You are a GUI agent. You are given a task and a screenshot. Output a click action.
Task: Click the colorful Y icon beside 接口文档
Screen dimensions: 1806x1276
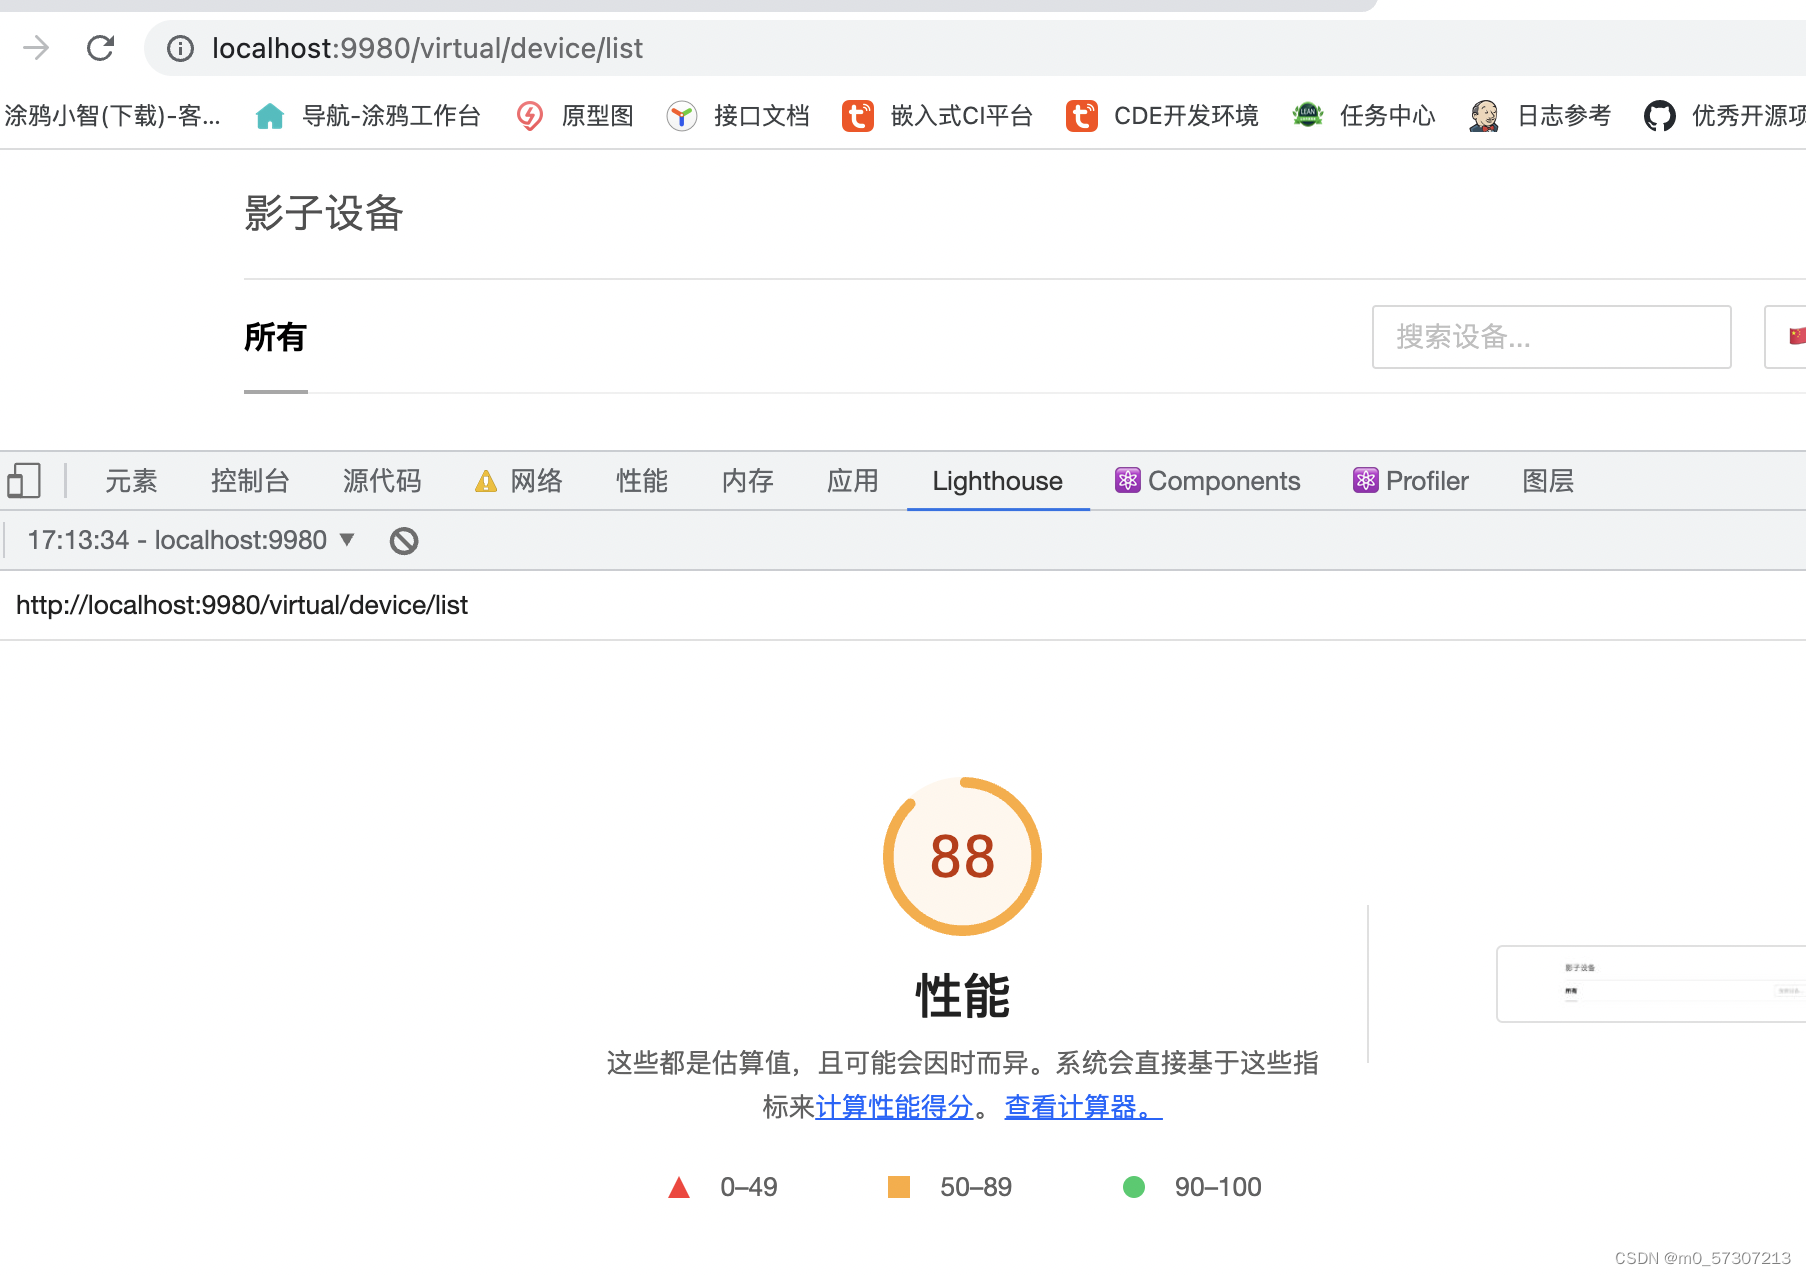coord(682,116)
